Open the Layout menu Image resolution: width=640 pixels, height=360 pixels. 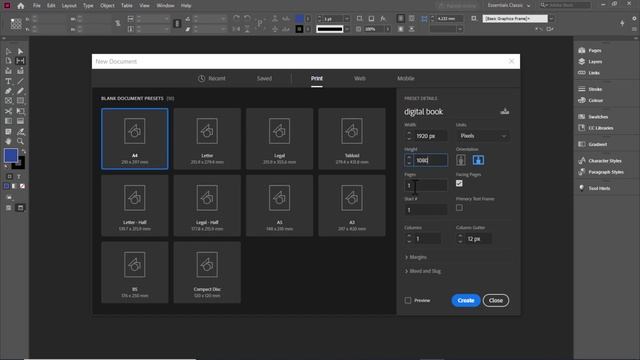69,6
